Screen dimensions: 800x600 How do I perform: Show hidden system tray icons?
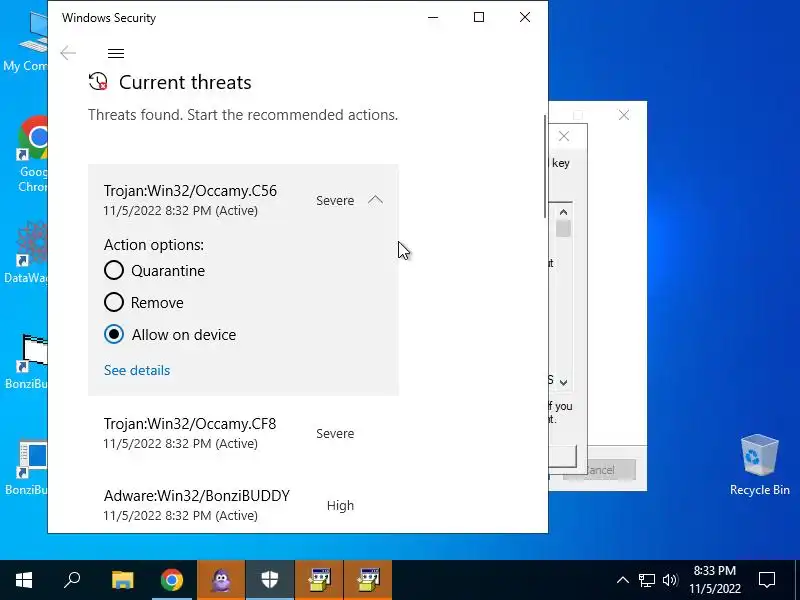(622, 580)
